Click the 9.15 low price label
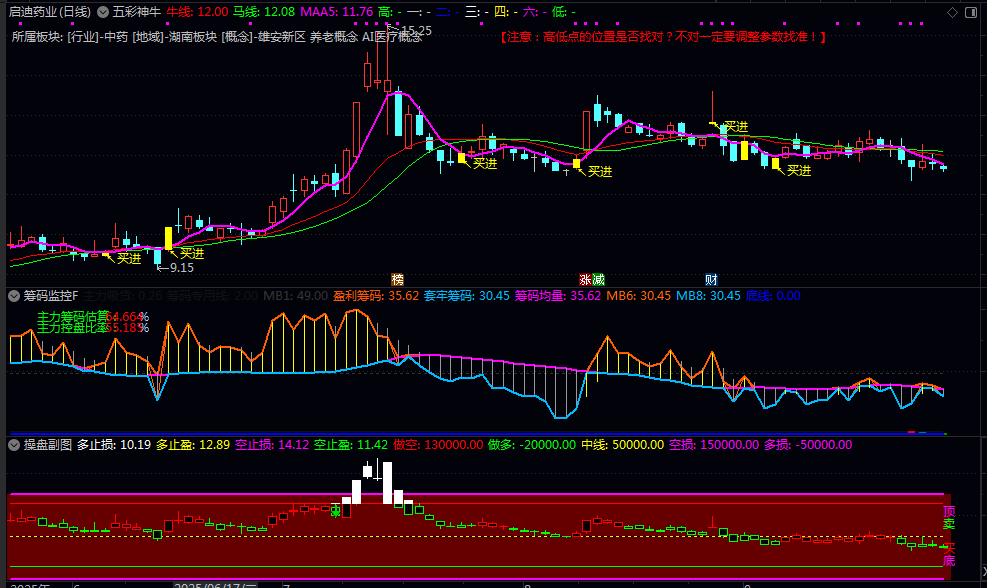This screenshot has height=588, width=987. (x=180, y=268)
